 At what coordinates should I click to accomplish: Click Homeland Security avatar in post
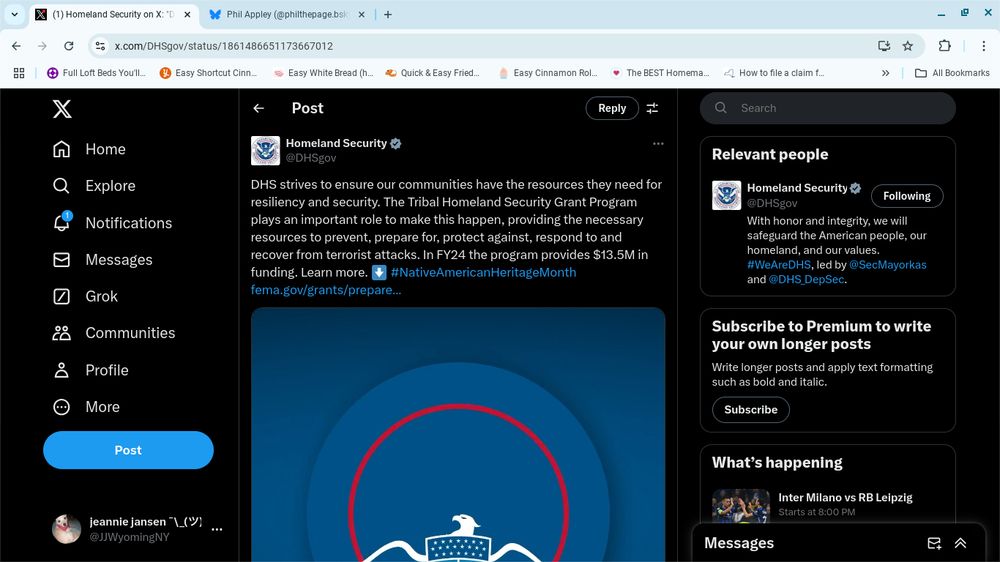pos(265,151)
